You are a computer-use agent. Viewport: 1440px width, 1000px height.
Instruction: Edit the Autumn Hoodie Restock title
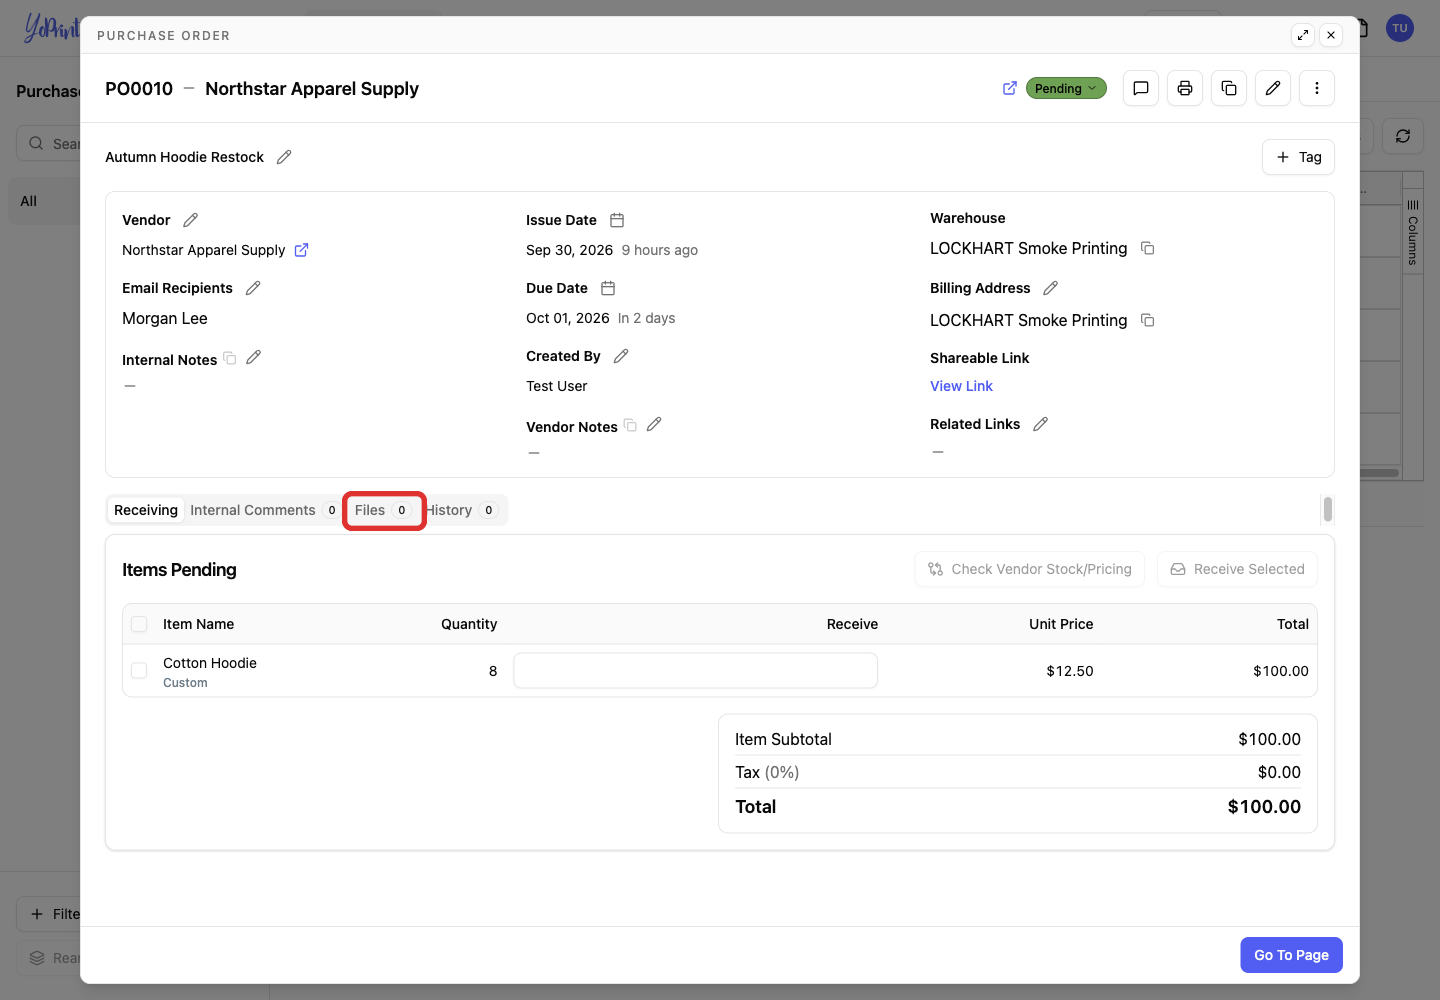click(284, 157)
